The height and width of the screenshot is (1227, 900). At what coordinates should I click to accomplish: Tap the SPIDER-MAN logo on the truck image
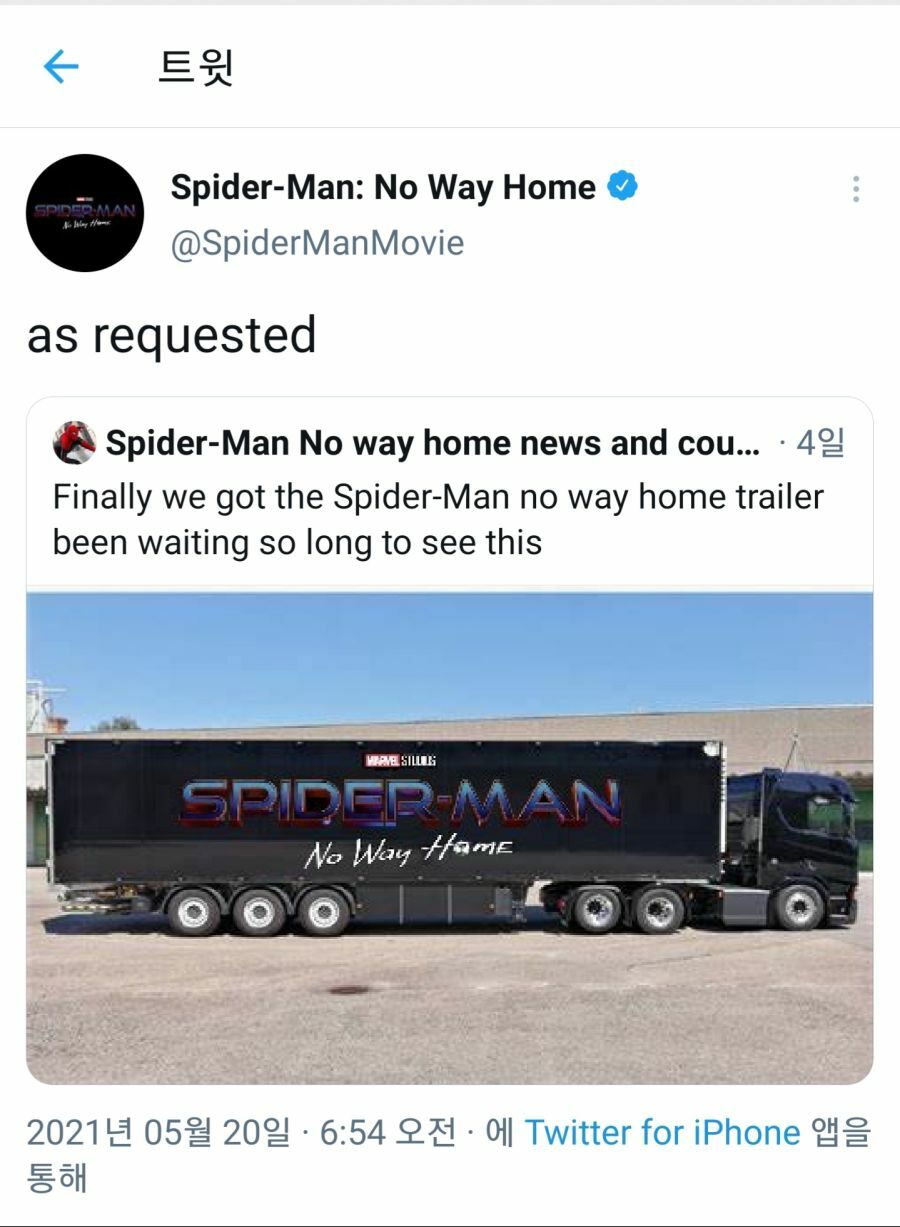tap(400, 803)
